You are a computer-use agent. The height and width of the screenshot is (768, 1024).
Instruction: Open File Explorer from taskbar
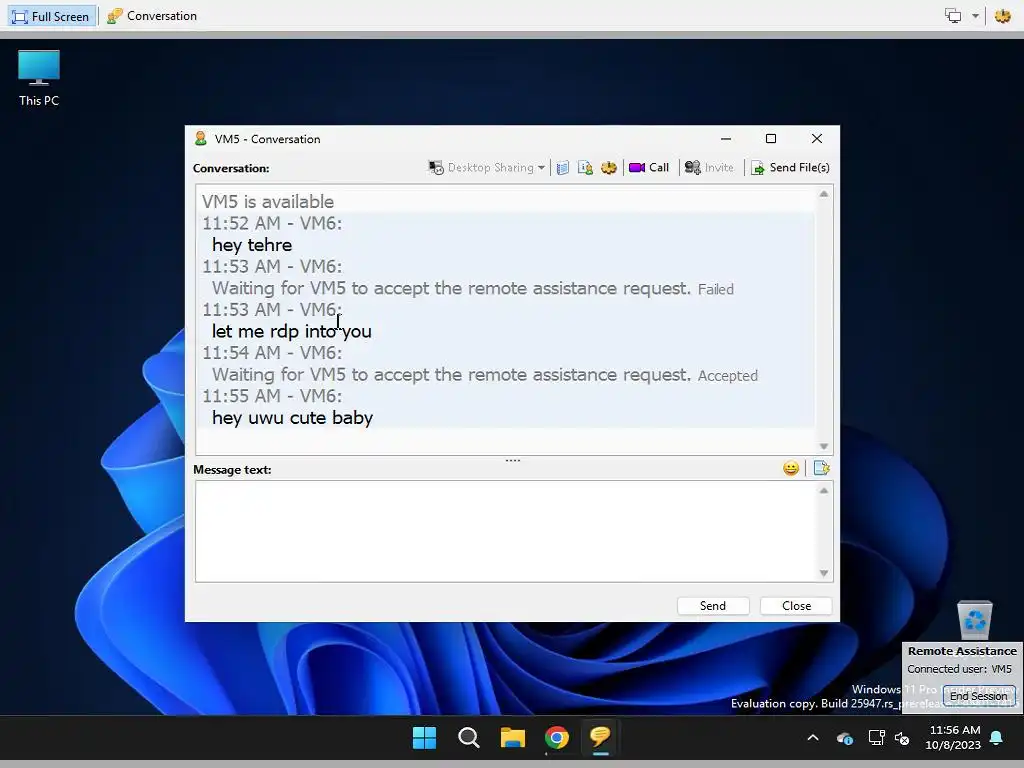[x=513, y=738]
